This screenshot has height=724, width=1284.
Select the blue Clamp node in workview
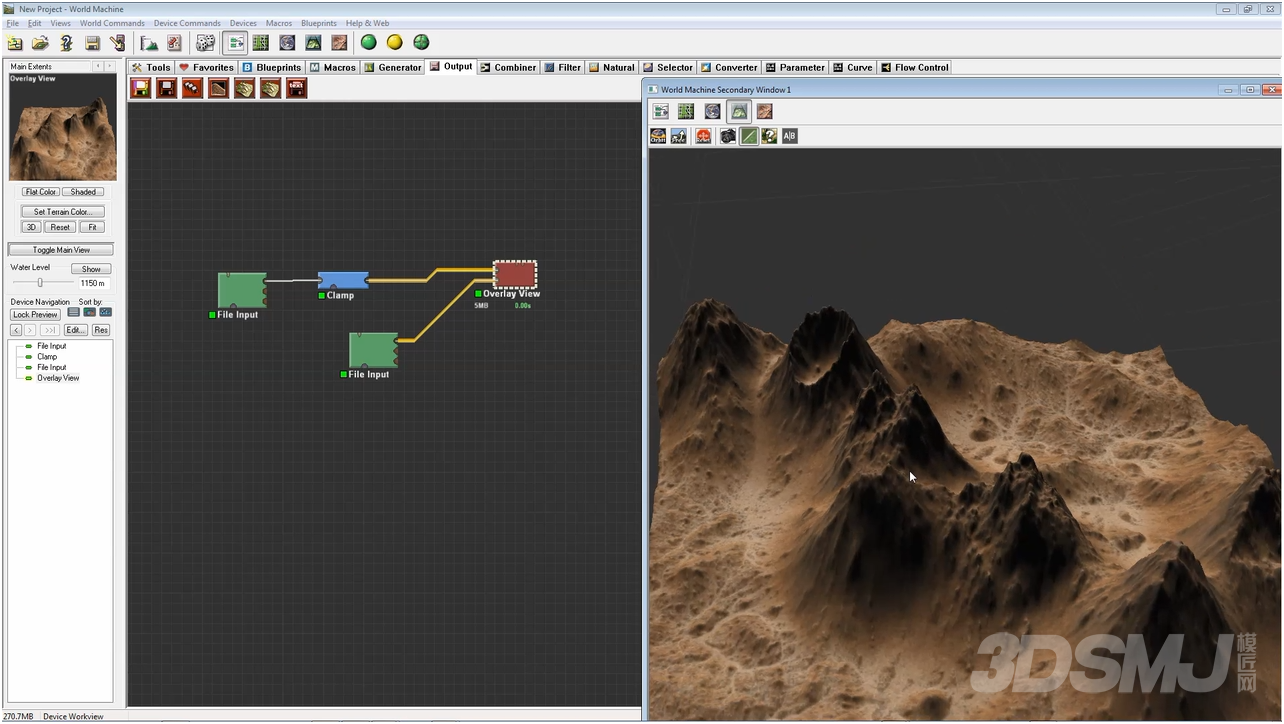point(343,280)
